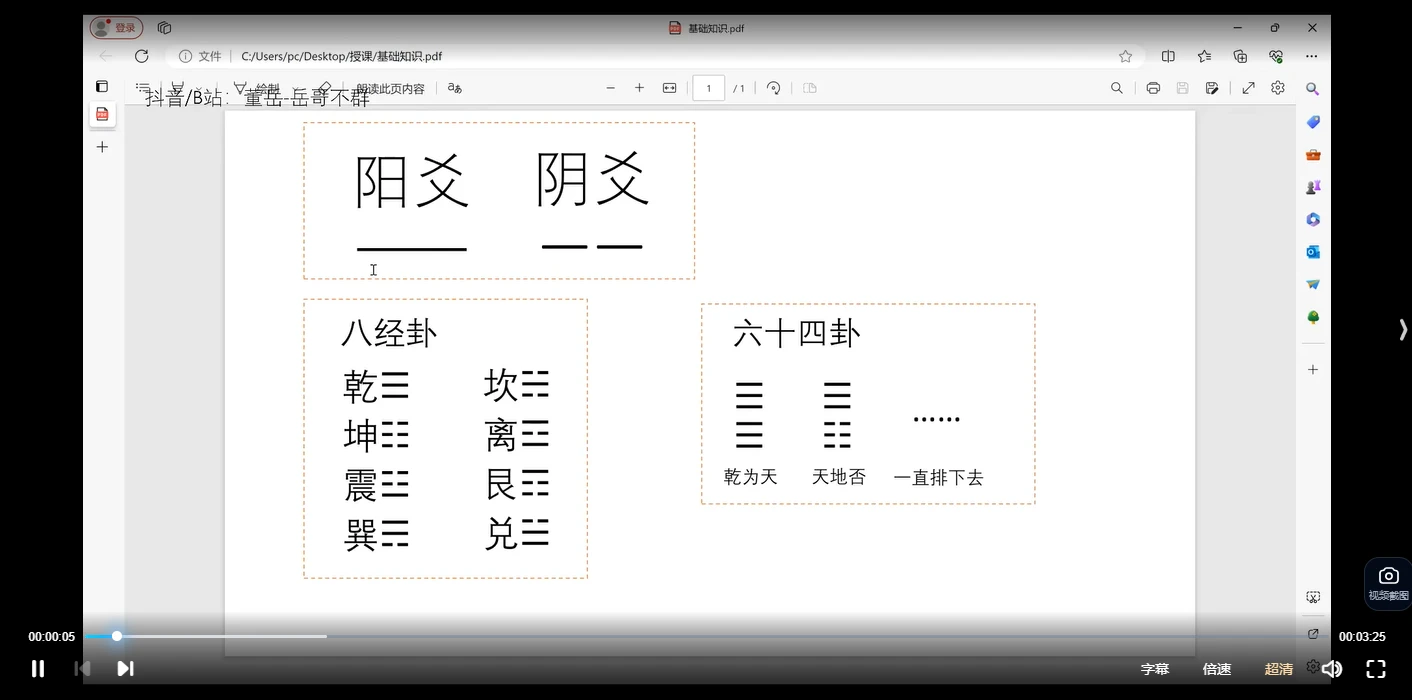Open sidebar open-in-new-window icon

[x=1313, y=634]
